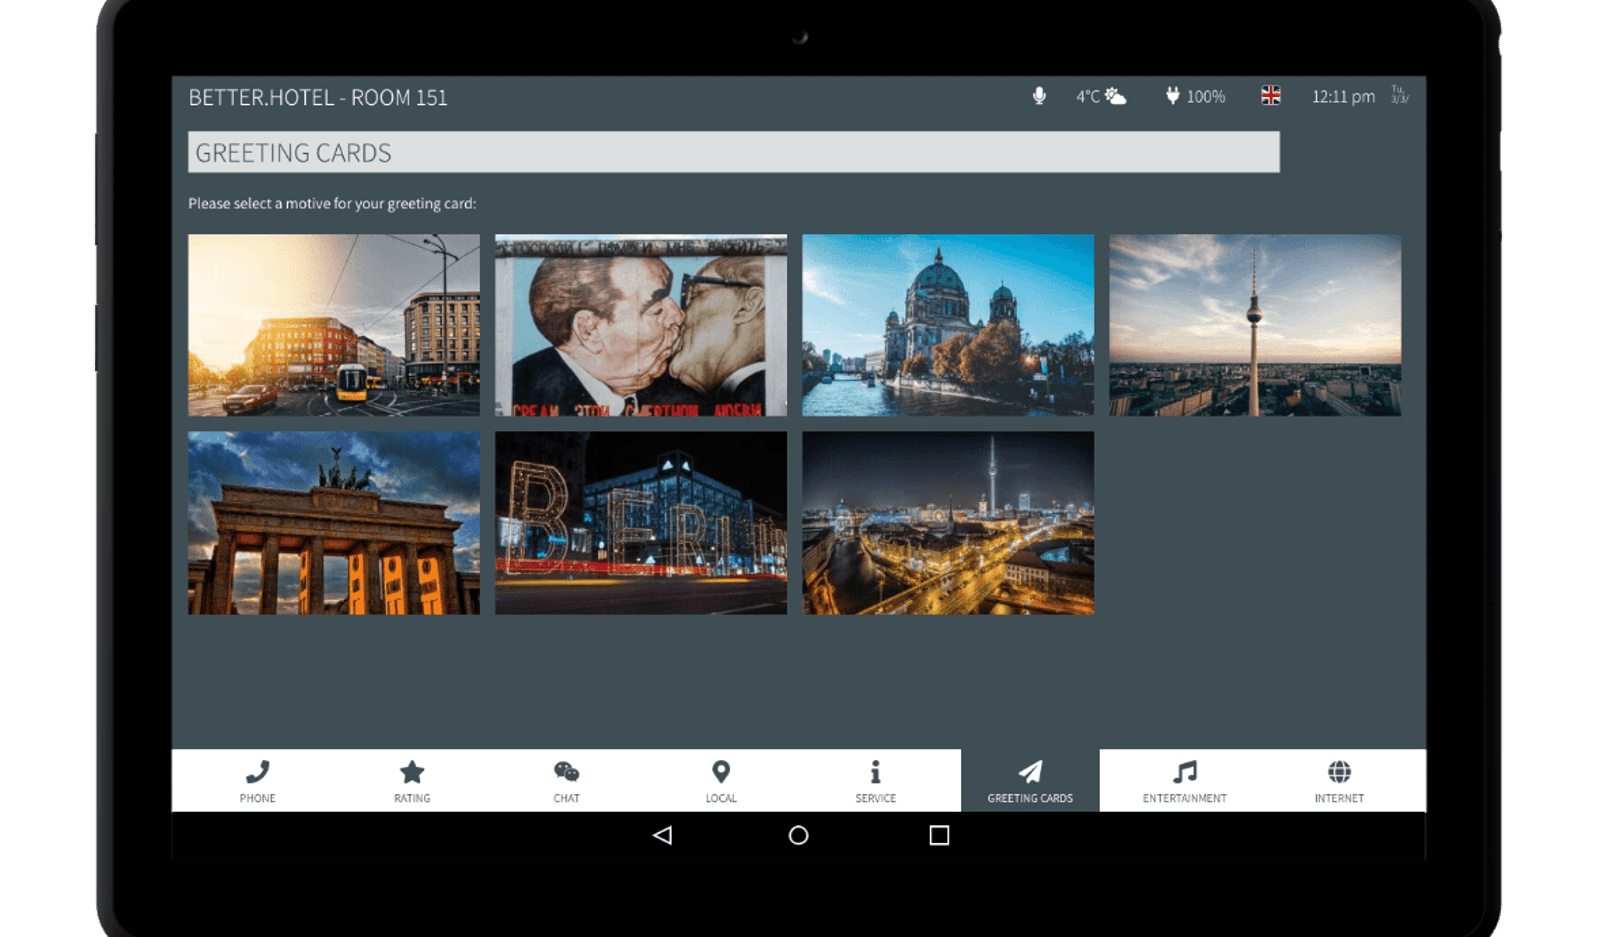Select the Berlin Cathedral motif
The height and width of the screenshot is (937, 1600).
pyautogui.click(x=948, y=325)
